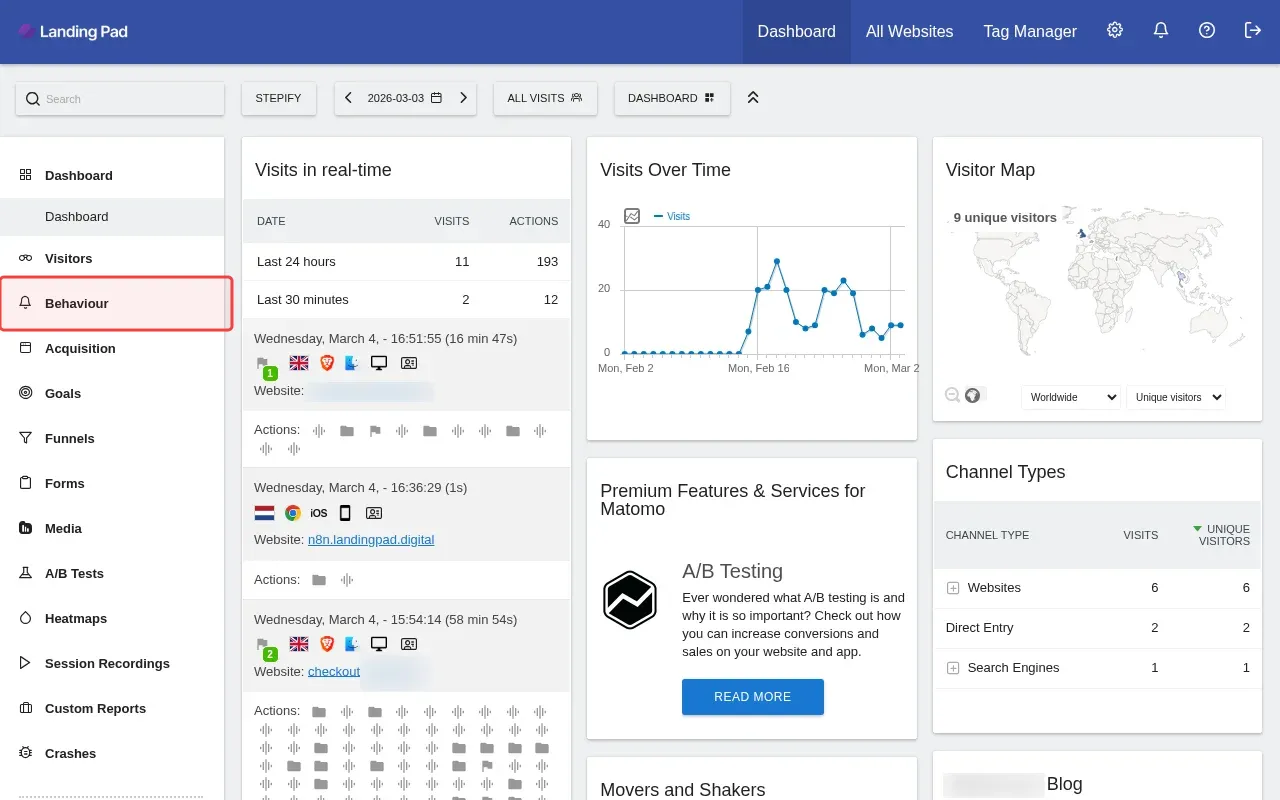Open Tag Manager from top menu

(x=1030, y=31)
